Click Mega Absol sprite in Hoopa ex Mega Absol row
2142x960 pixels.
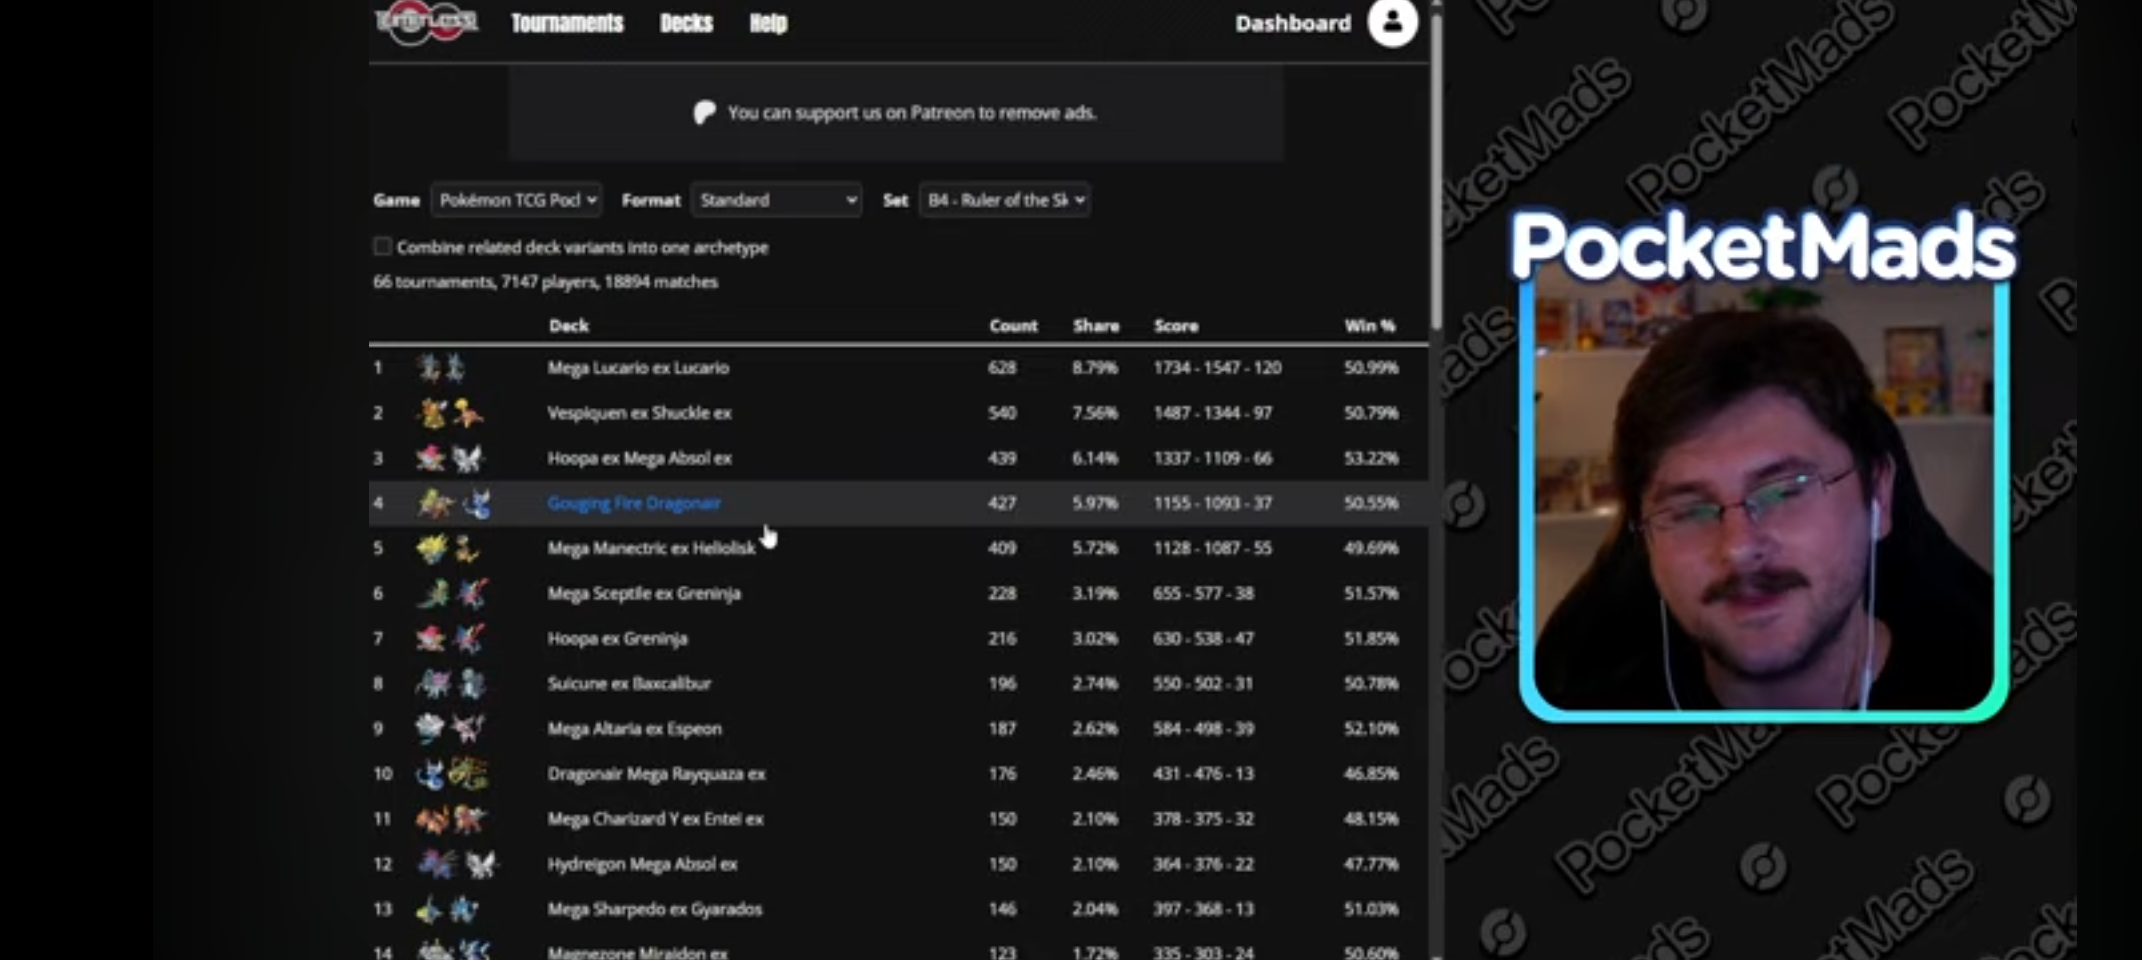click(467, 458)
